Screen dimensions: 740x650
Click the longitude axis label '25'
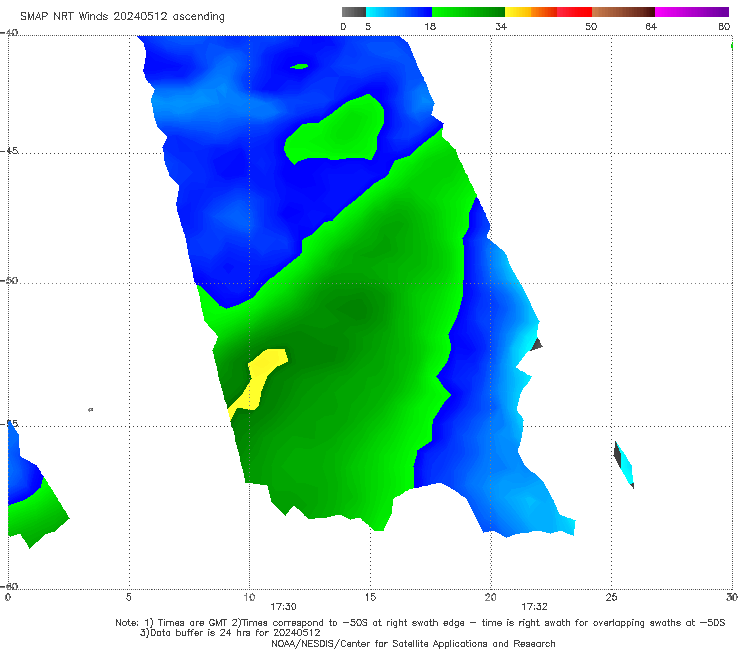coord(611,597)
